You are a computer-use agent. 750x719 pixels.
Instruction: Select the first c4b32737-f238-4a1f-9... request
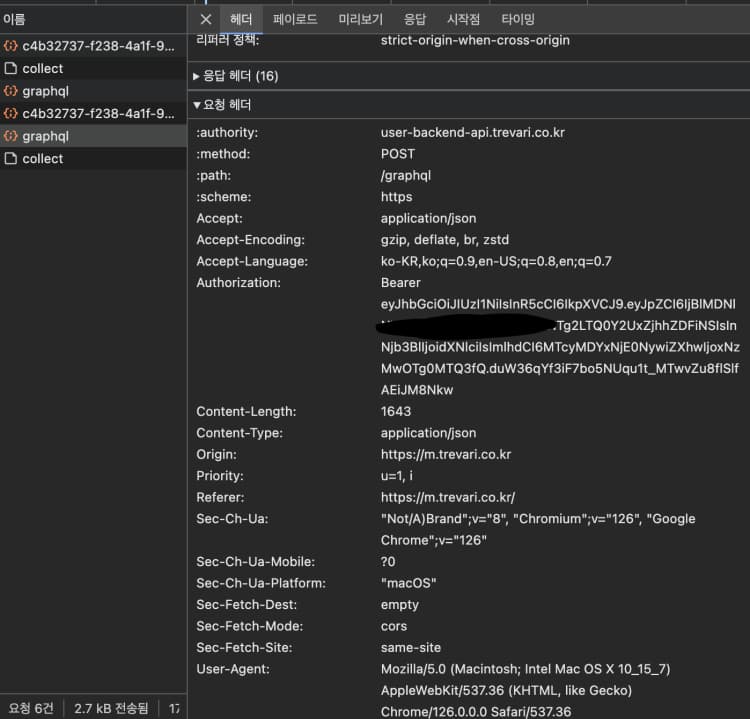pyautogui.click(x=93, y=46)
